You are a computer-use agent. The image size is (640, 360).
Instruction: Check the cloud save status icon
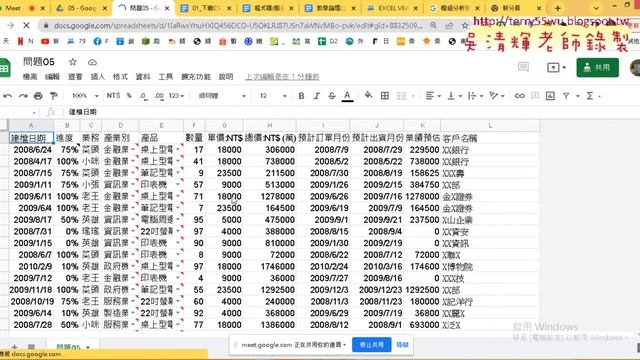coord(92,62)
